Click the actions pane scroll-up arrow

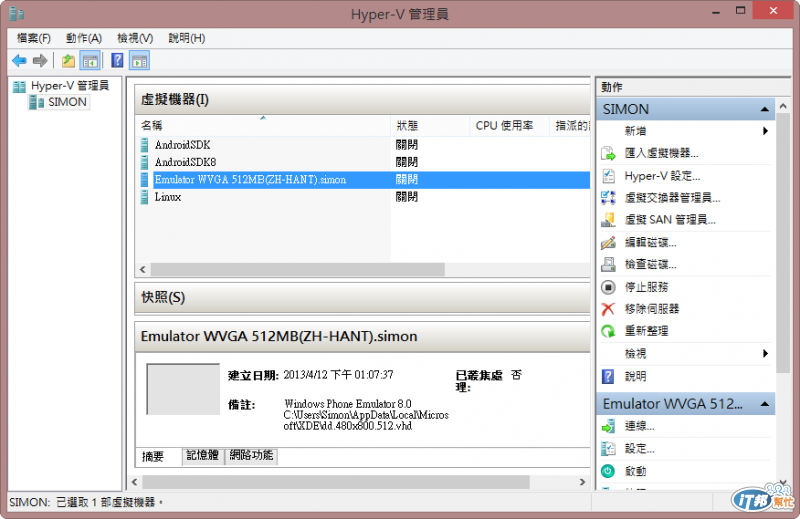(x=783, y=106)
